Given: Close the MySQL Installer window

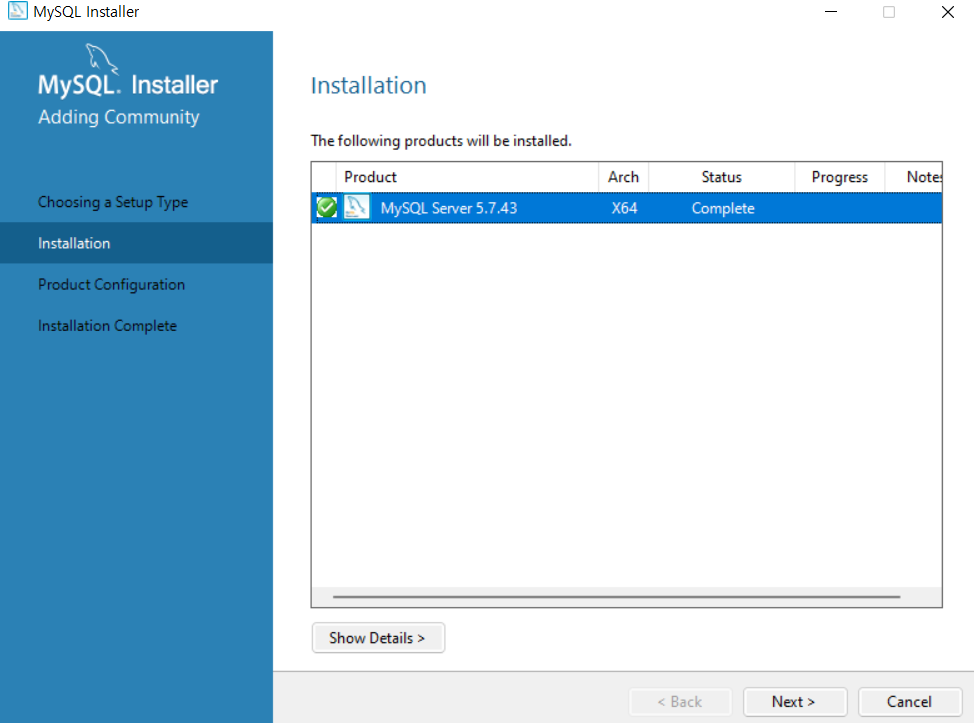Looking at the screenshot, I should click(x=947, y=12).
